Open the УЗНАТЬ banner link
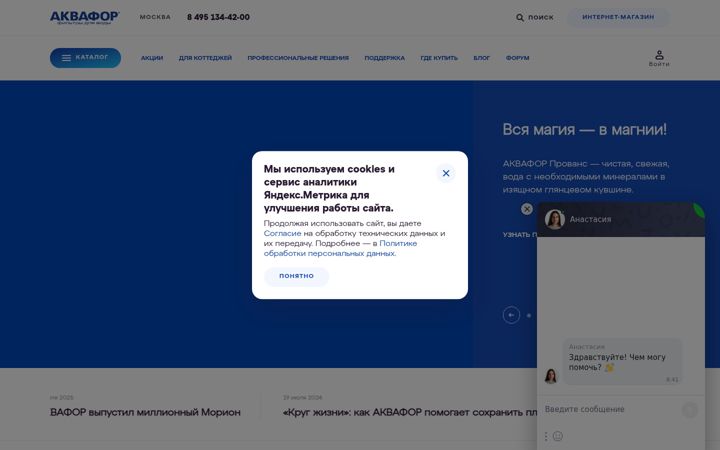This screenshot has height=450, width=720. [x=520, y=235]
